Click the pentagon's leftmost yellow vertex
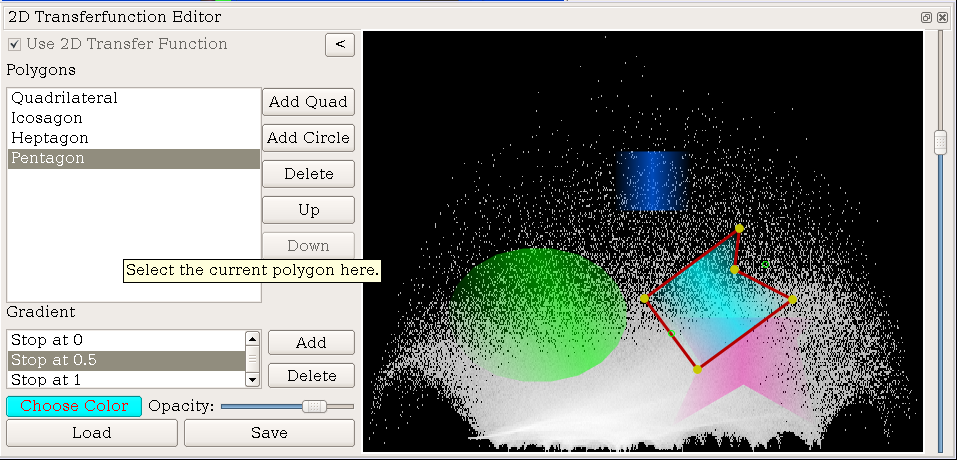The height and width of the screenshot is (460, 957). (645, 298)
